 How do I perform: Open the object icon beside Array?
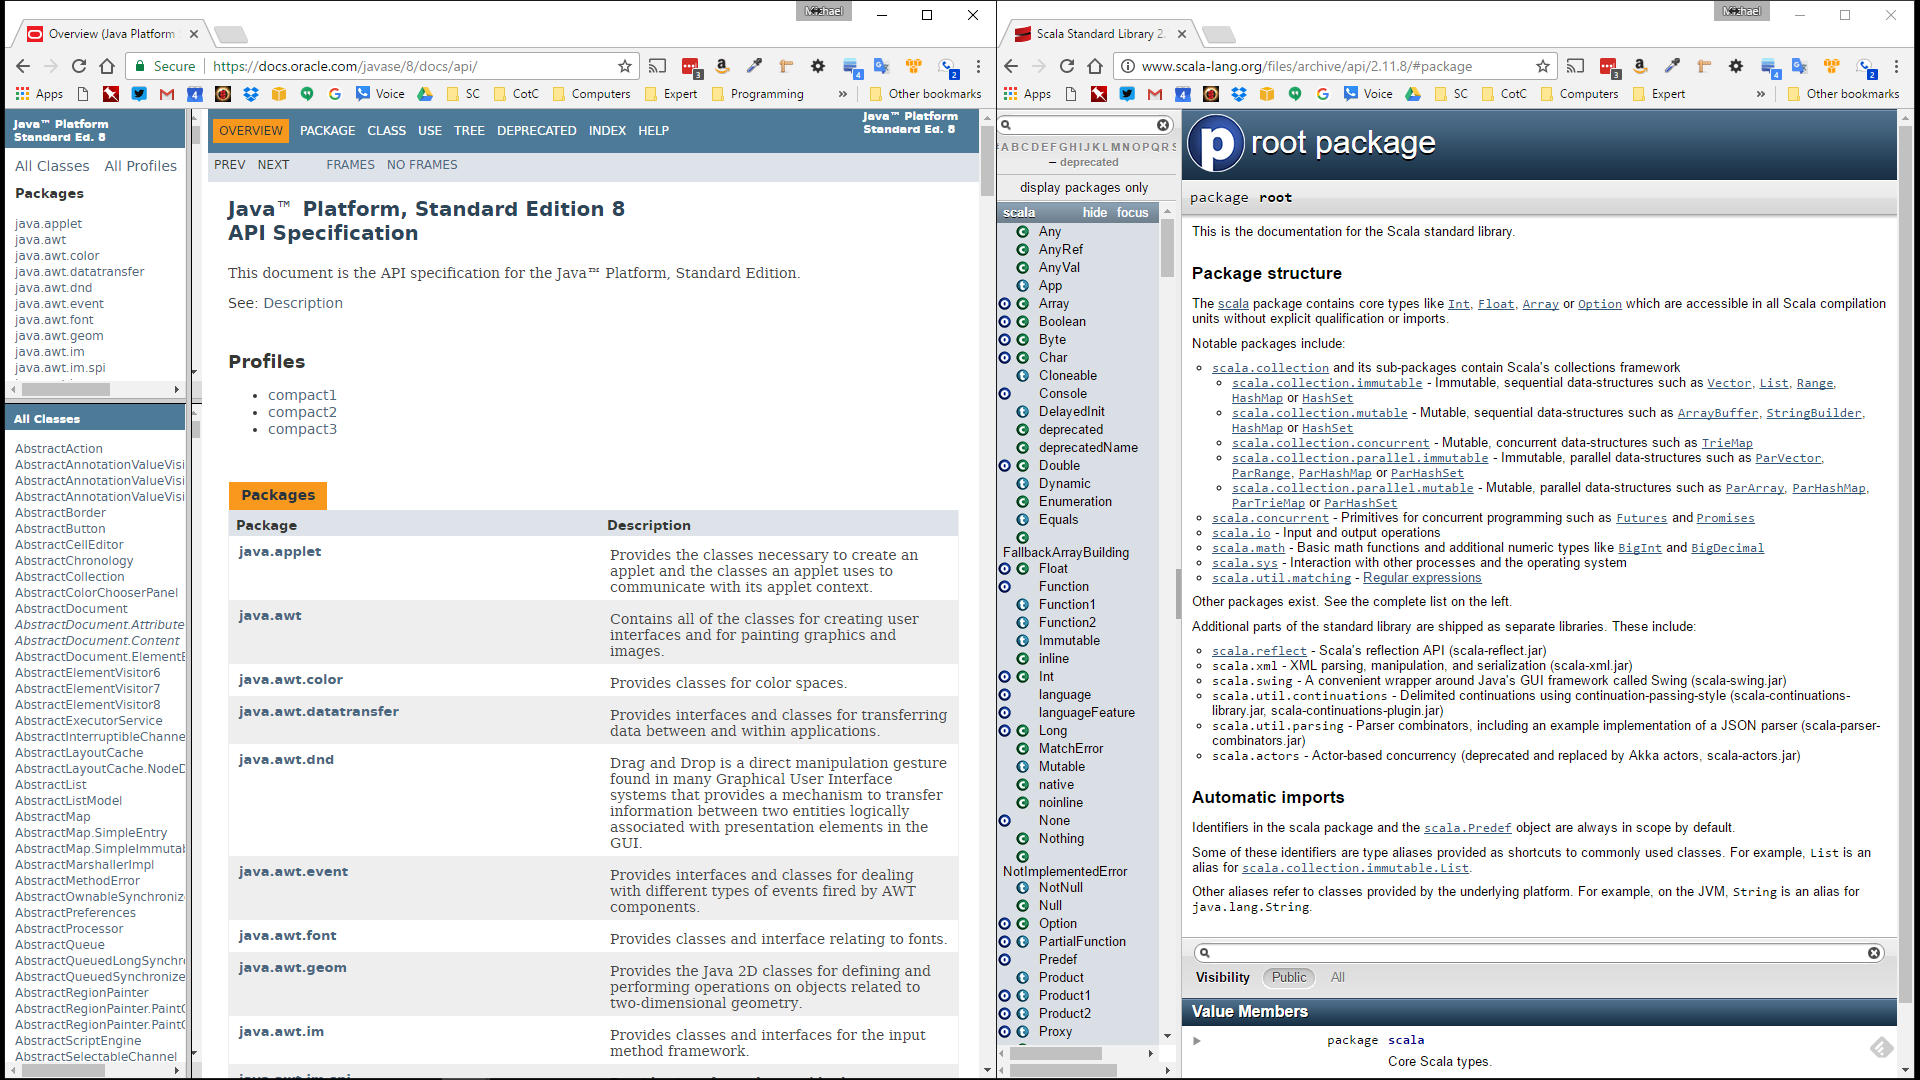pos(1004,303)
